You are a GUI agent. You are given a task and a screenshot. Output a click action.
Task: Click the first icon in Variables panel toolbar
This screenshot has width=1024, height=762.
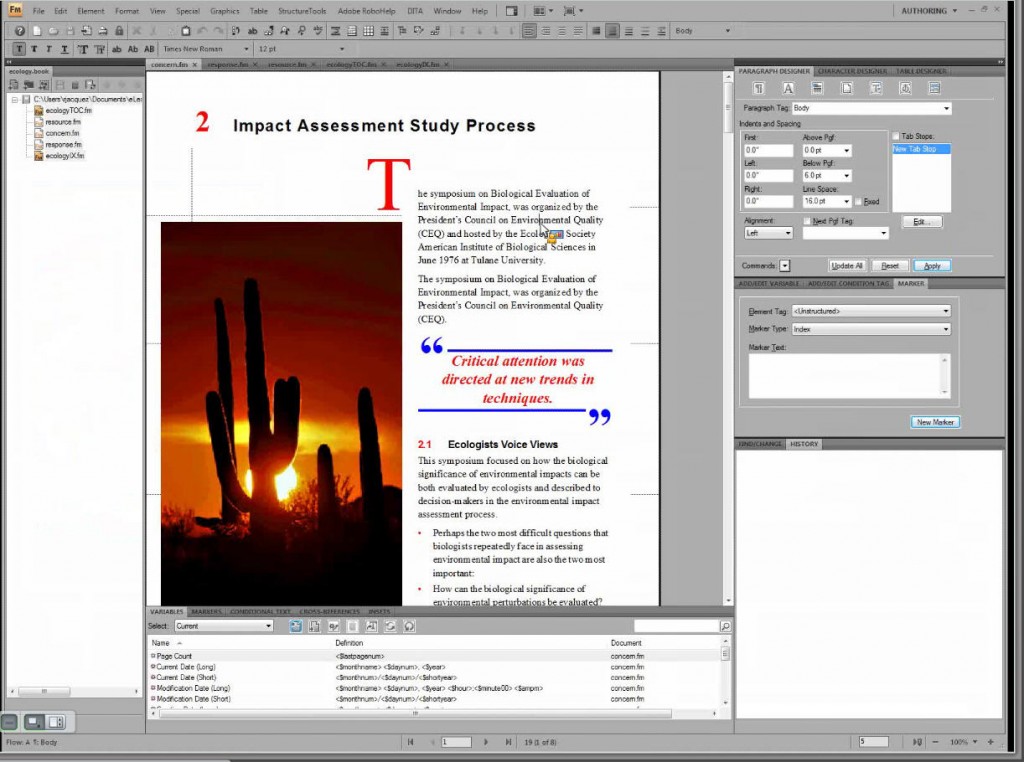[x=295, y=626]
